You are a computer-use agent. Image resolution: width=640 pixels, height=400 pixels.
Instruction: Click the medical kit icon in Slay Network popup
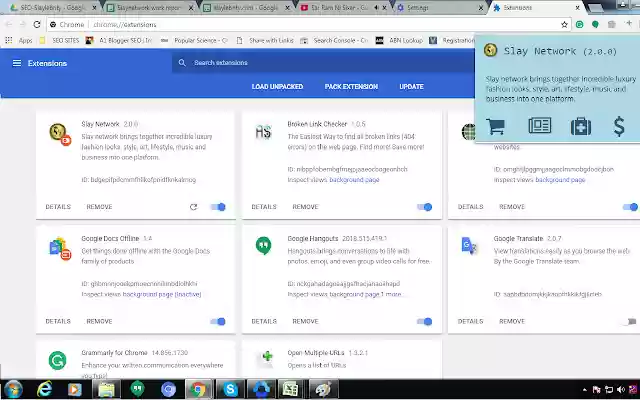(x=581, y=126)
